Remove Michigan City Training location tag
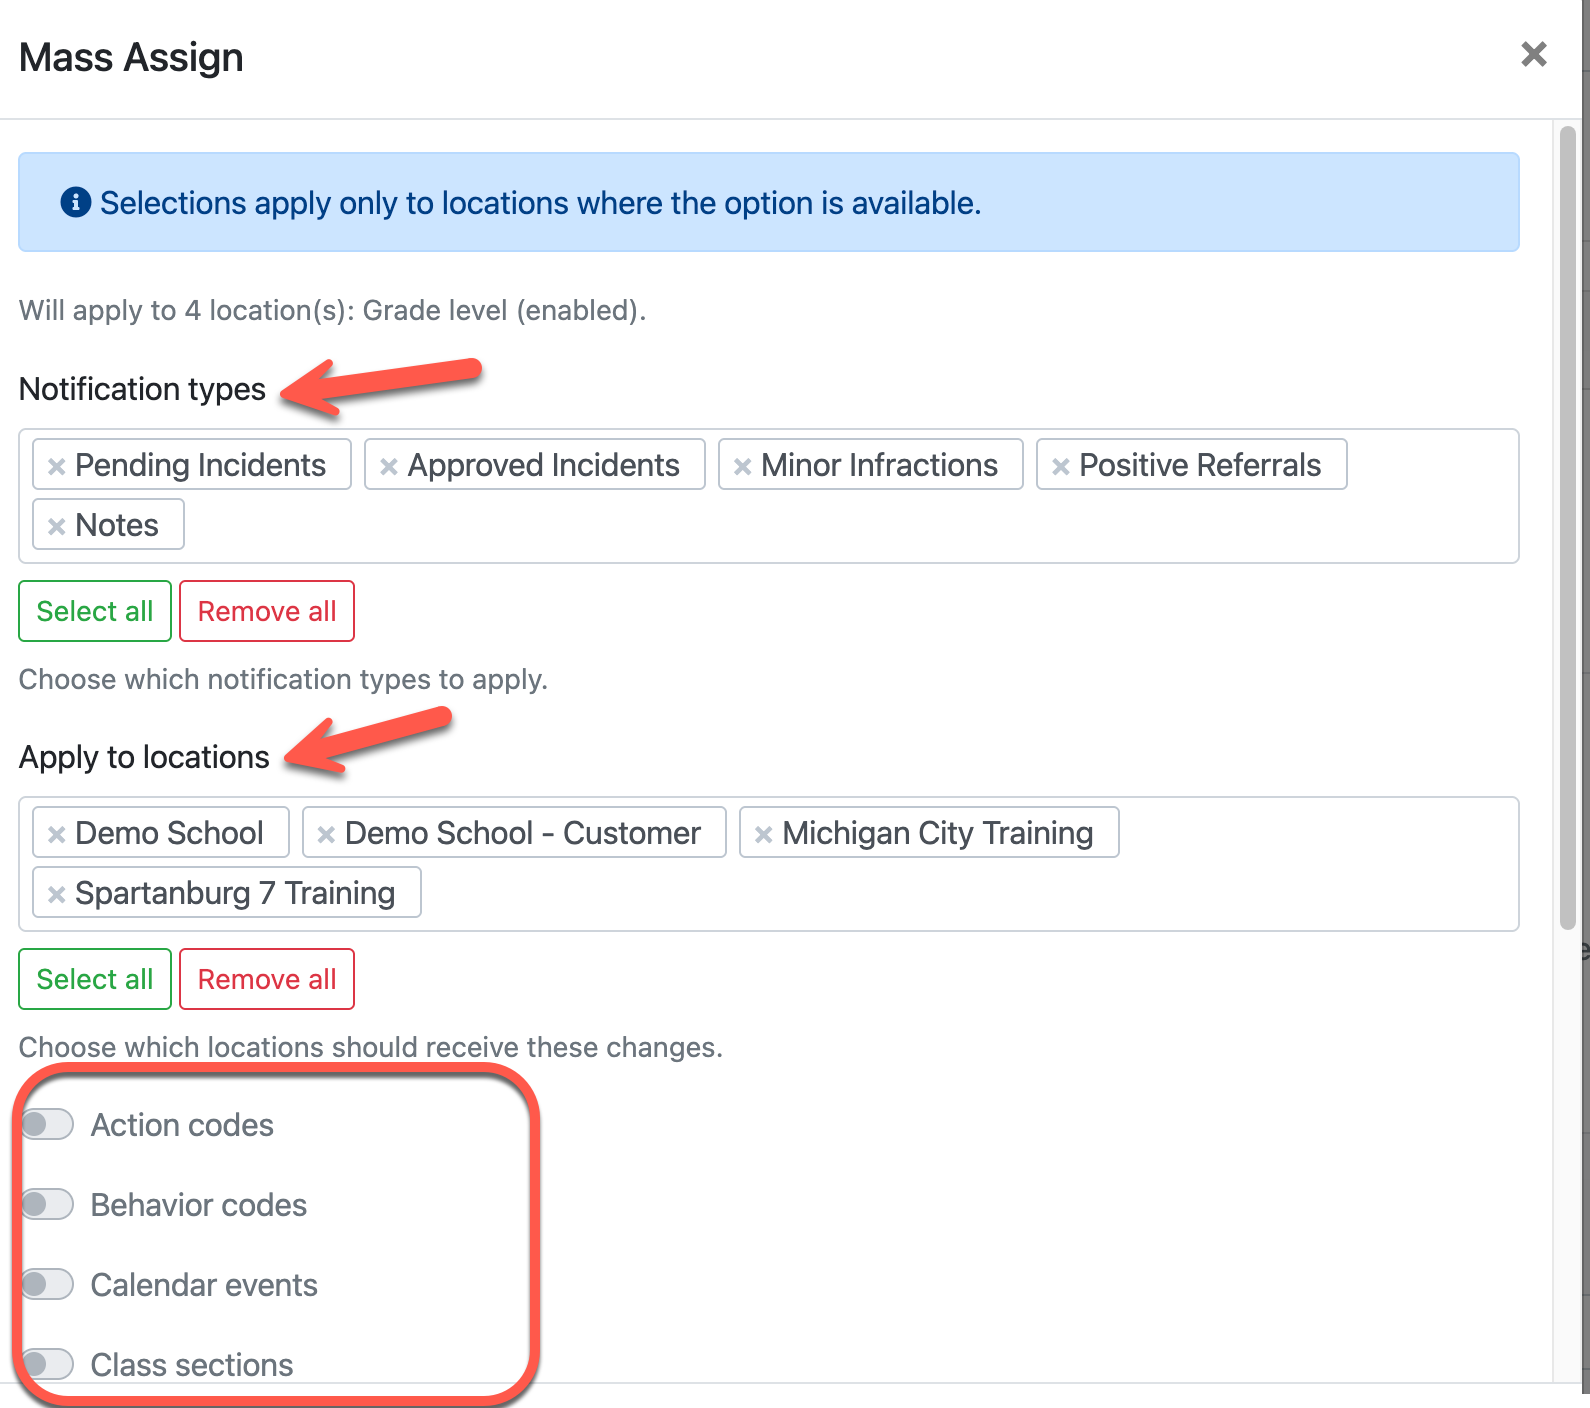This screenshot has height=1408, width=1590. tap(763, 834)
